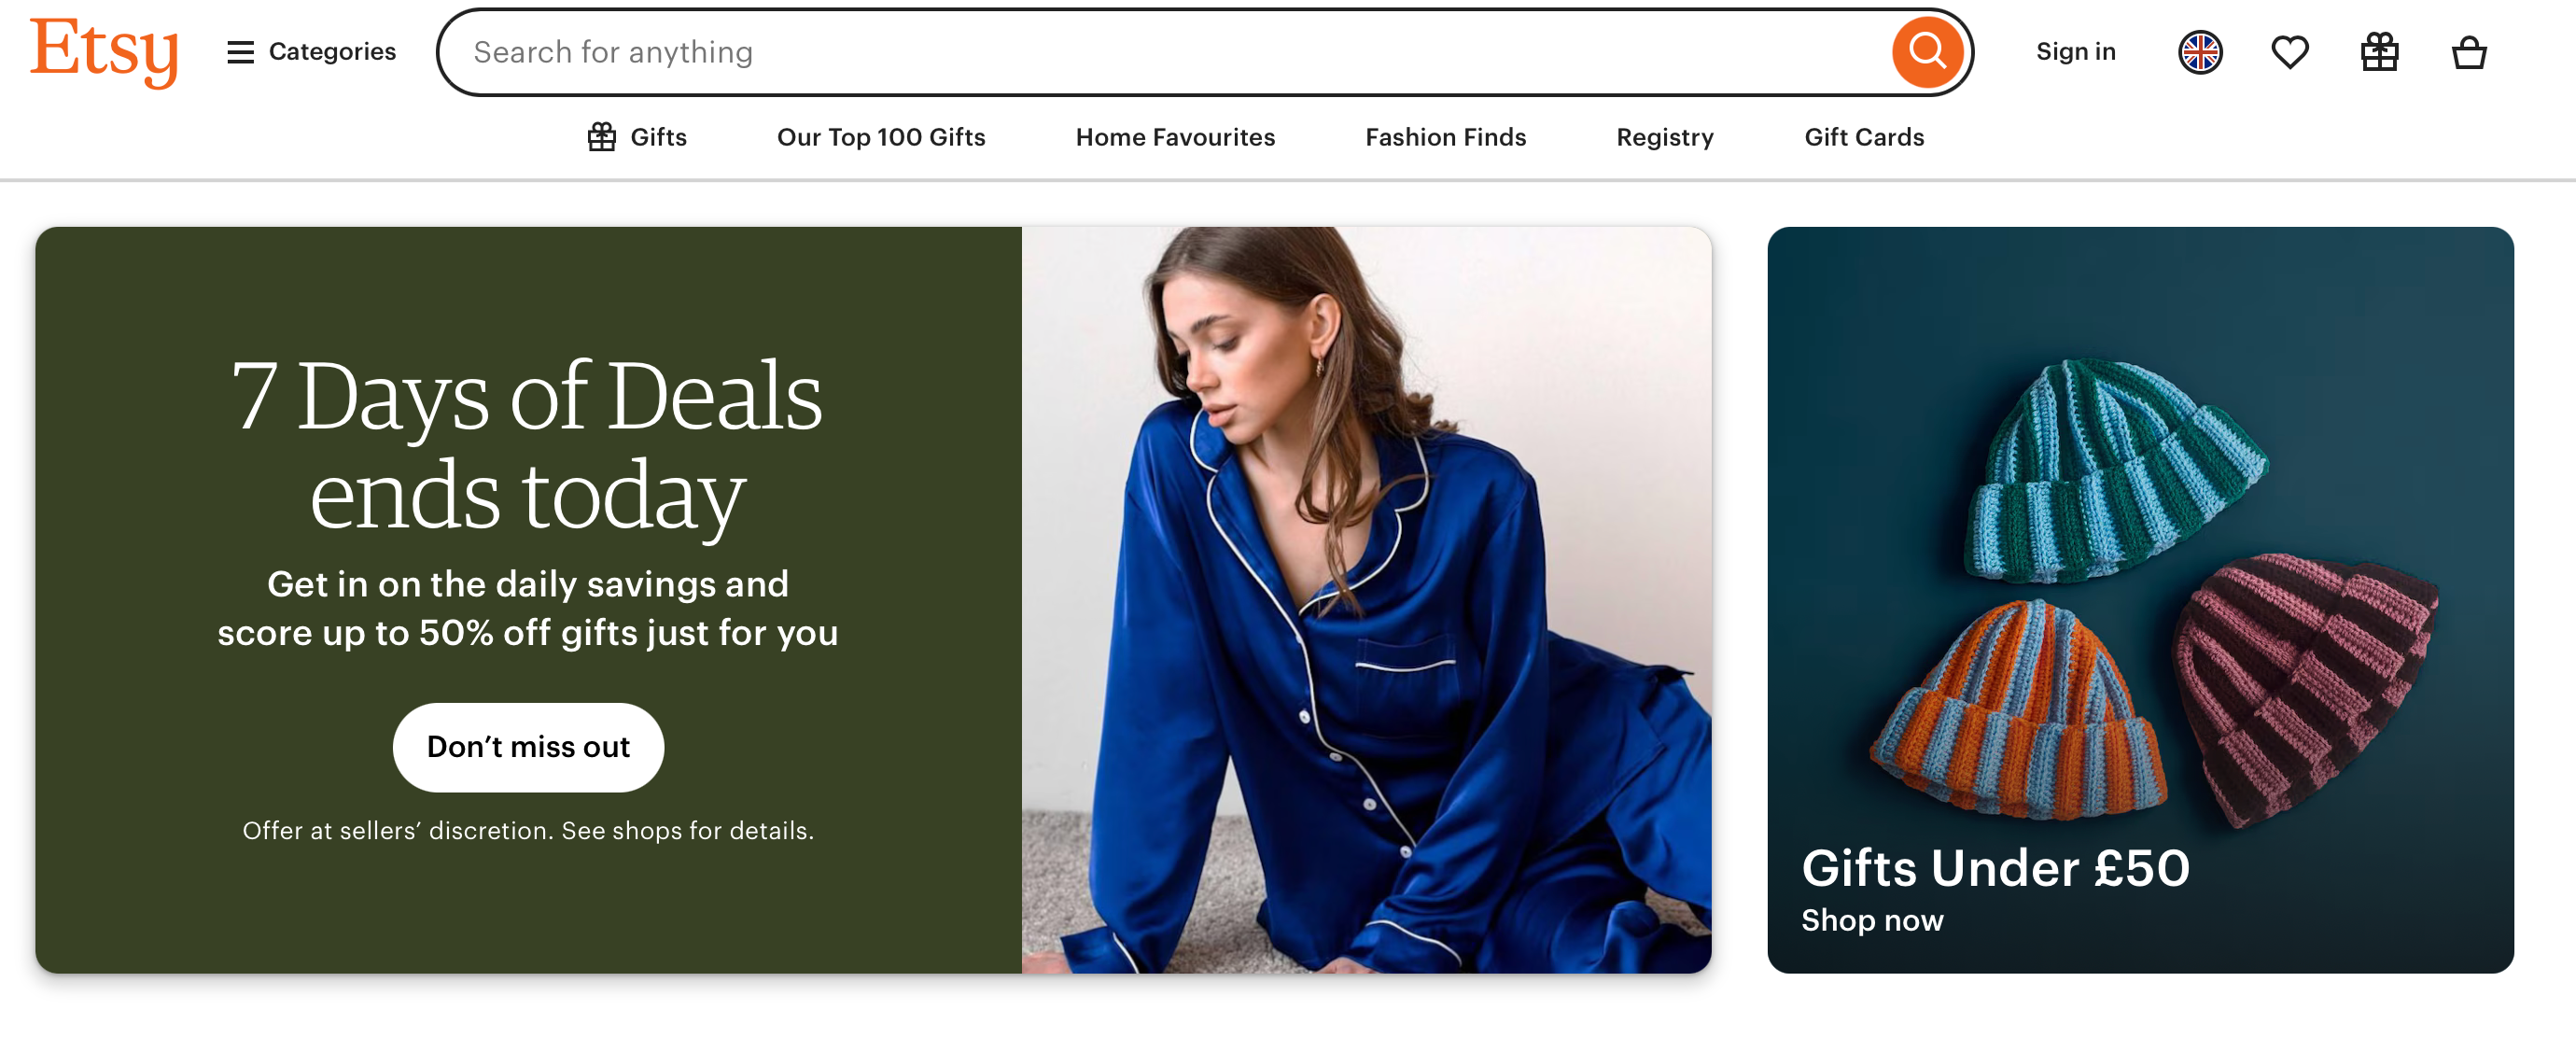
Task: Click into the Search for anything field
Action: click(1150, 52)
